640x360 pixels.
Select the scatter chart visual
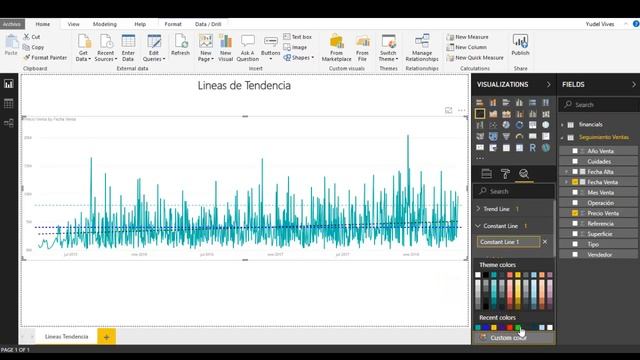(x=493, y=125)
